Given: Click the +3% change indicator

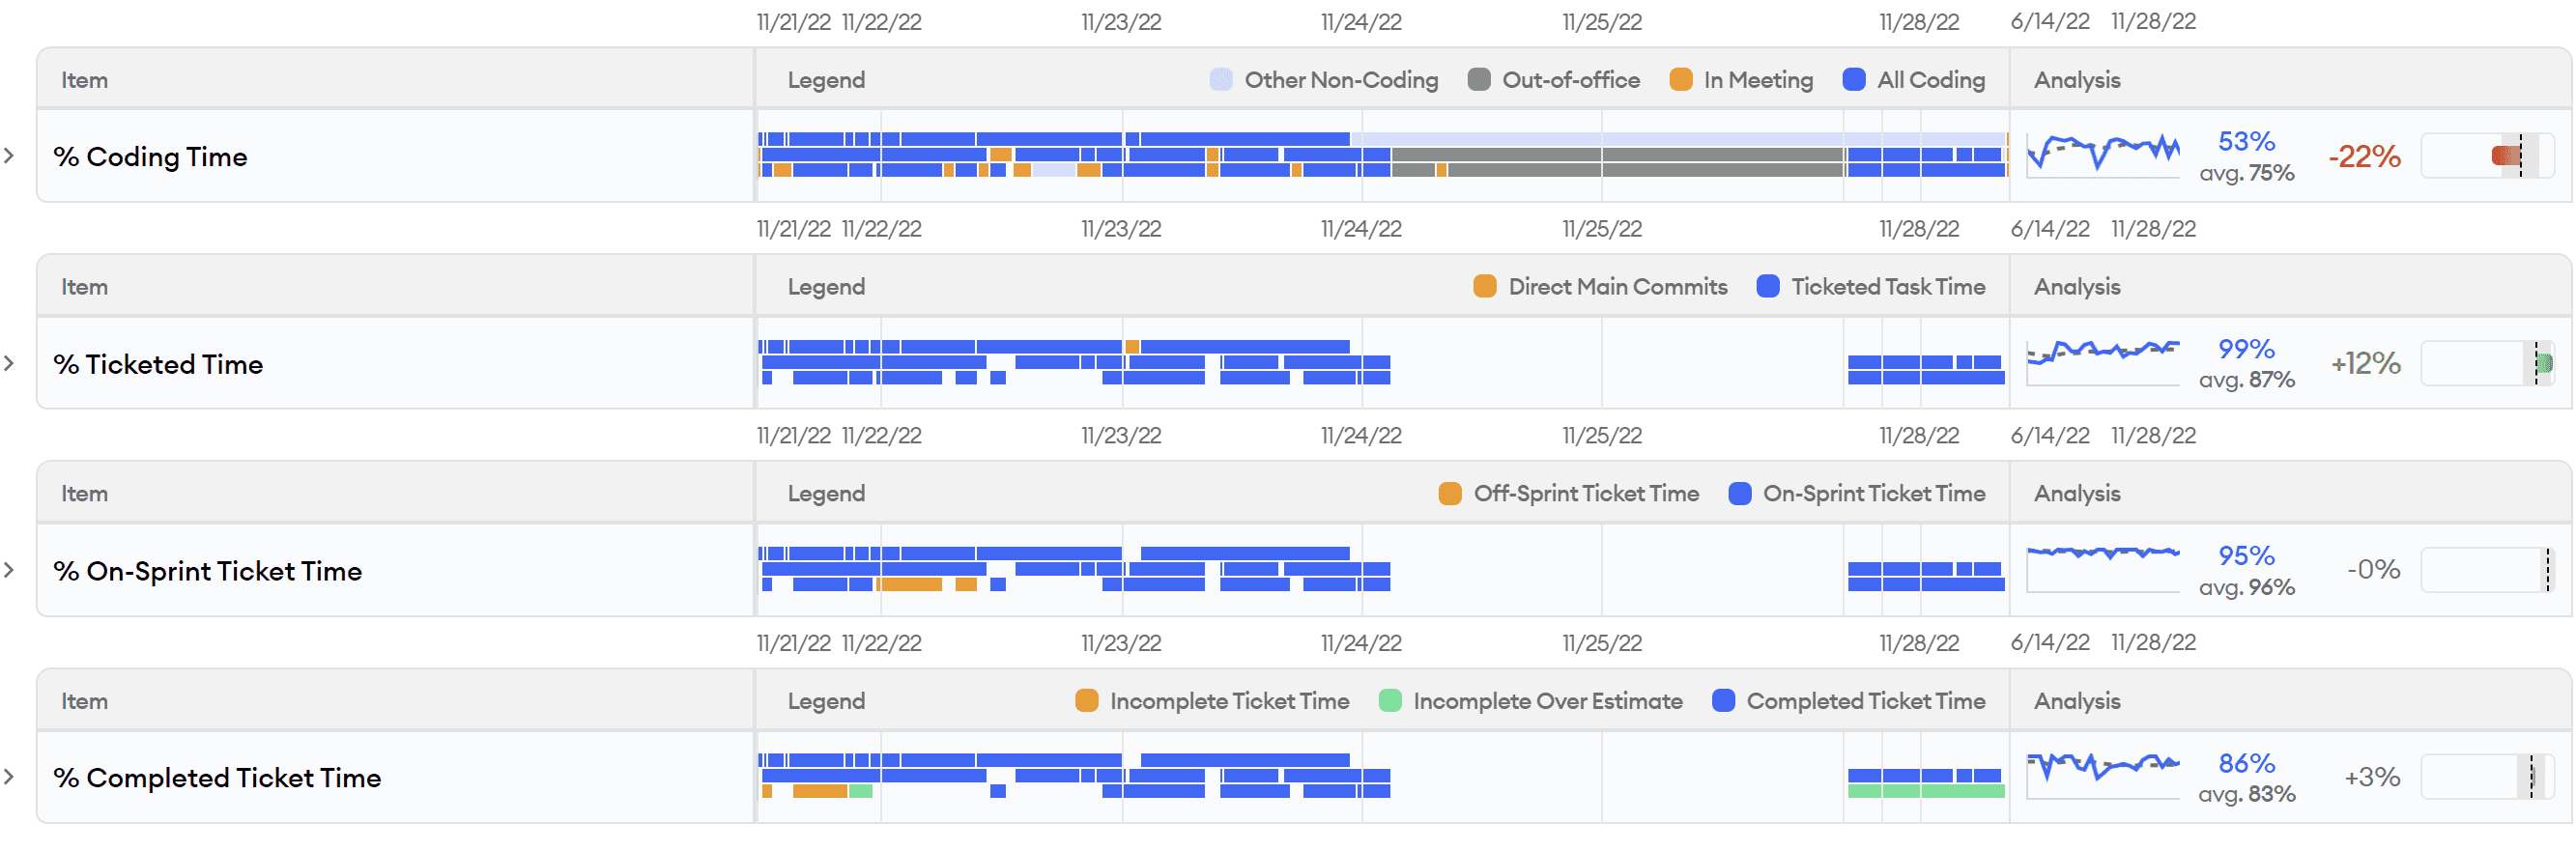Looking at the screenshot, I should click(x=2372, y=777).
